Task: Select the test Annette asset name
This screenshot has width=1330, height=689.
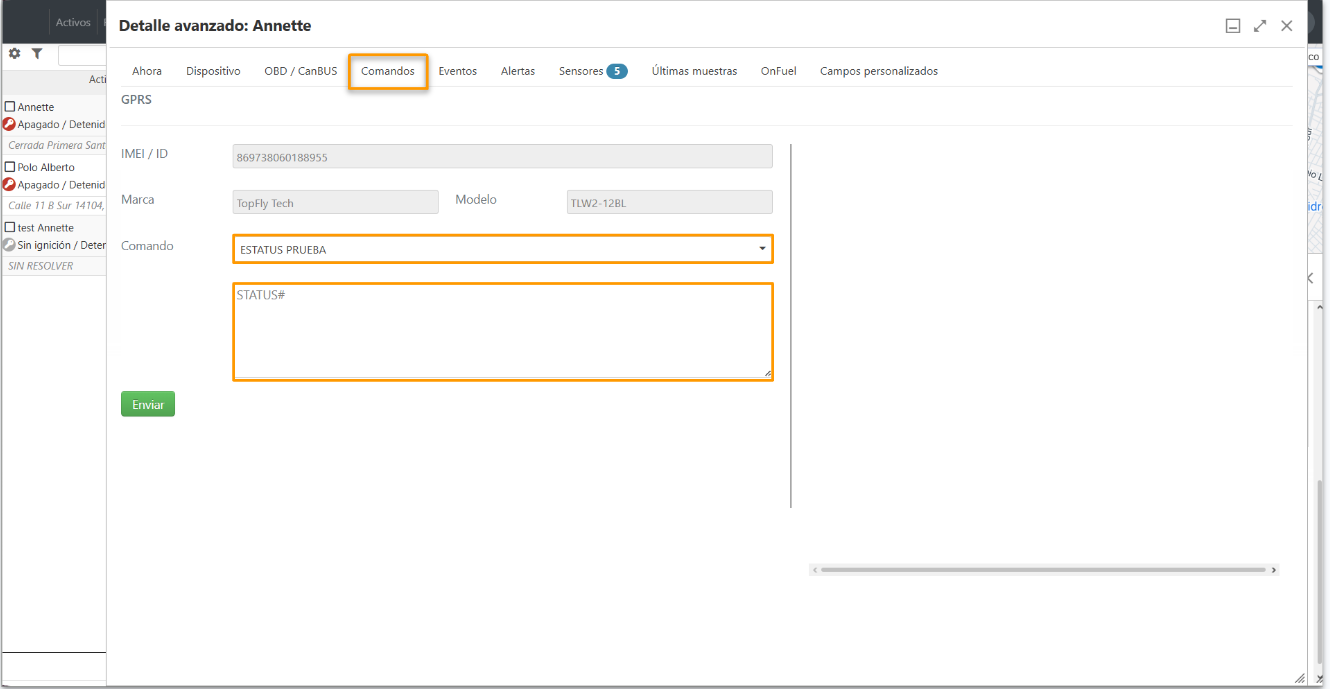Action: 46,228
